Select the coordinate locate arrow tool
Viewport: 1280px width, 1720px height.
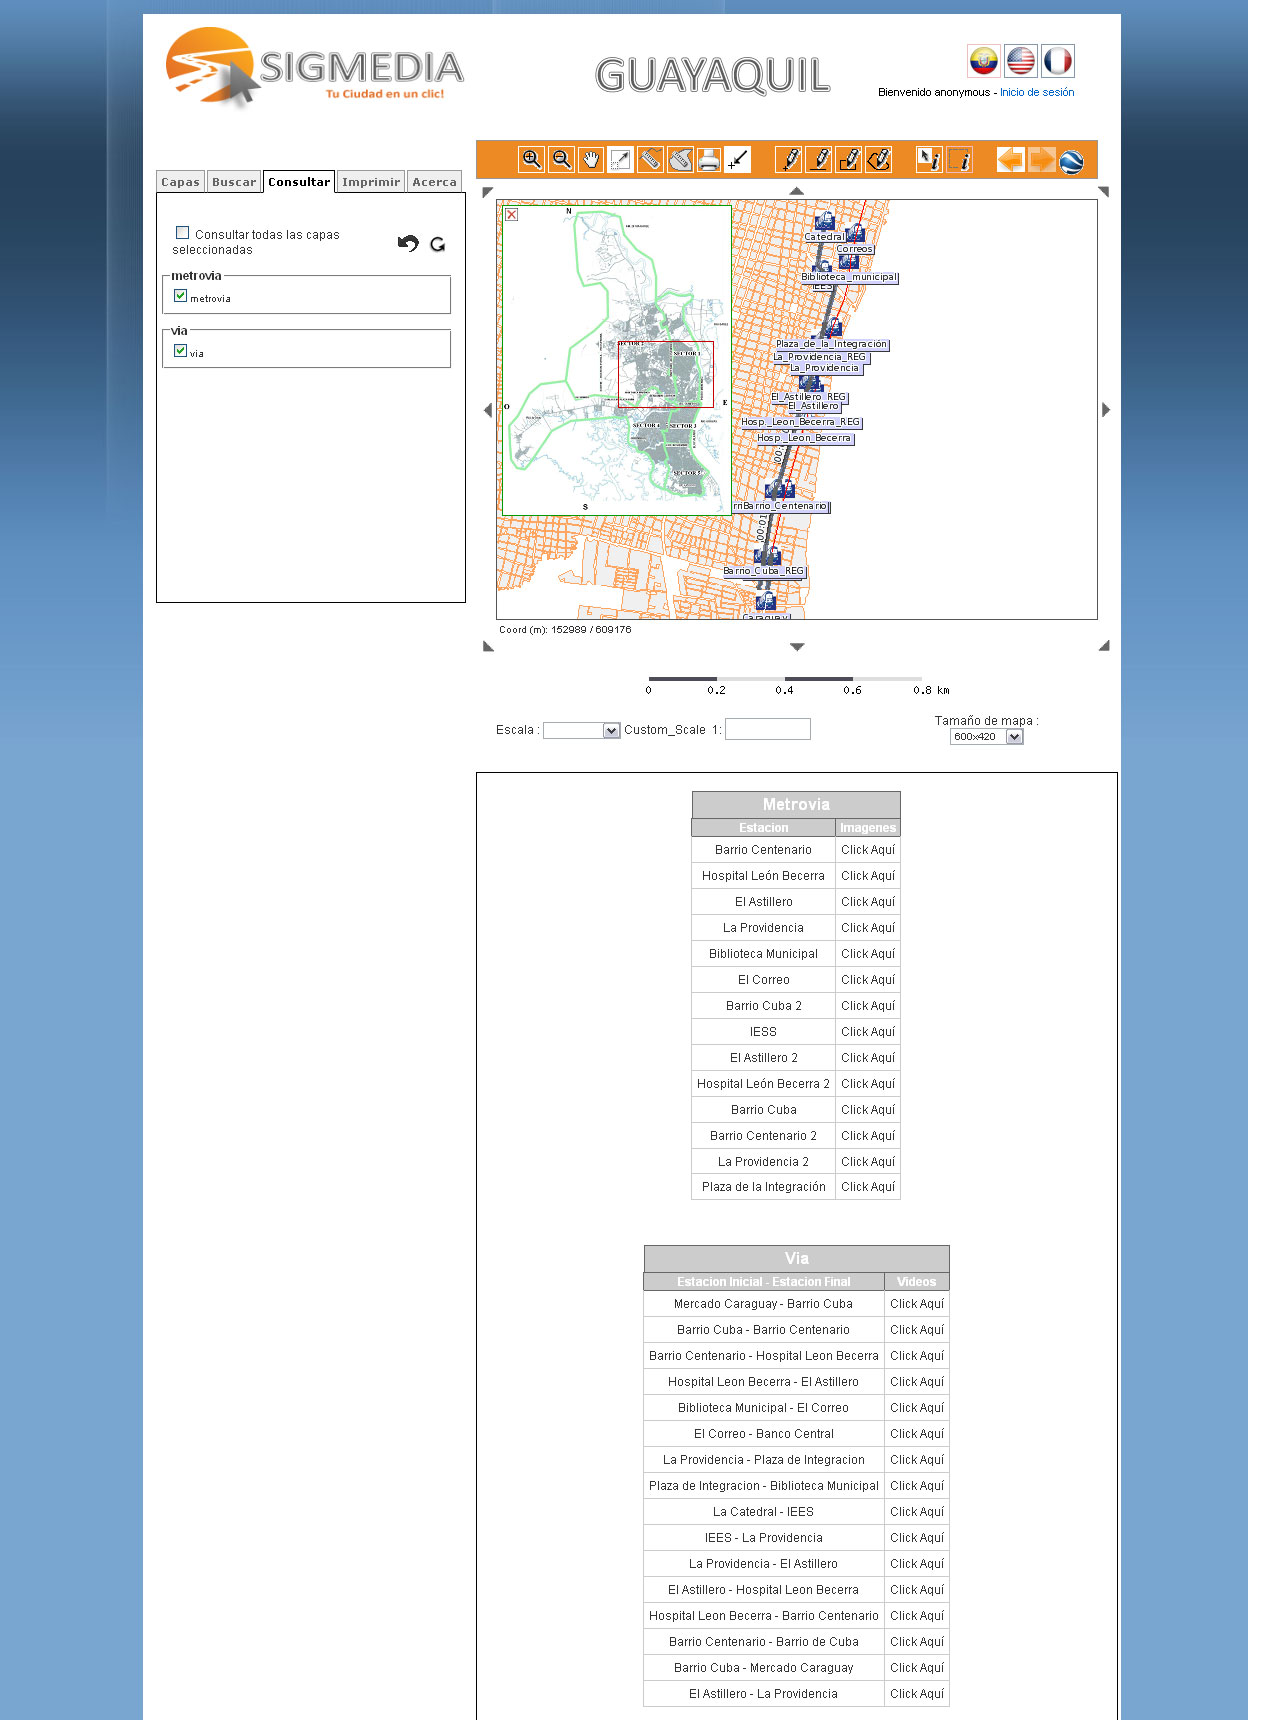click(738, 159)
